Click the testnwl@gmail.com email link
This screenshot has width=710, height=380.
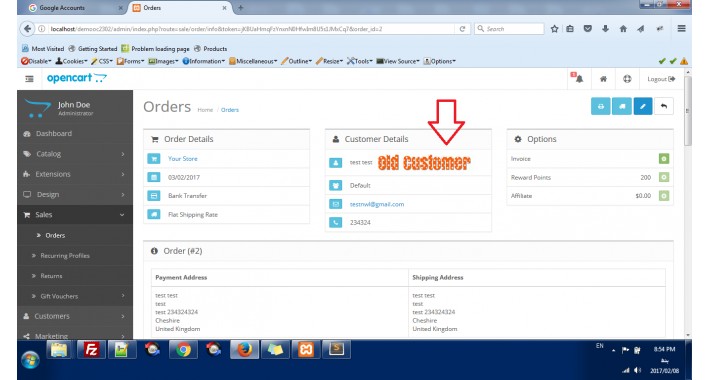[x=377, y=204]
